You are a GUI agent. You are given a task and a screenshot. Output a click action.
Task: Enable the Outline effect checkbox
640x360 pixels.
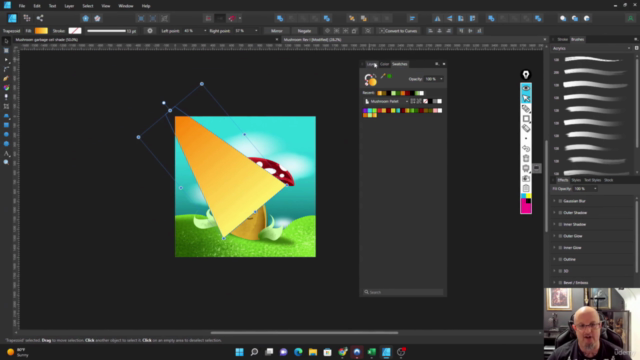coord(560,259)
